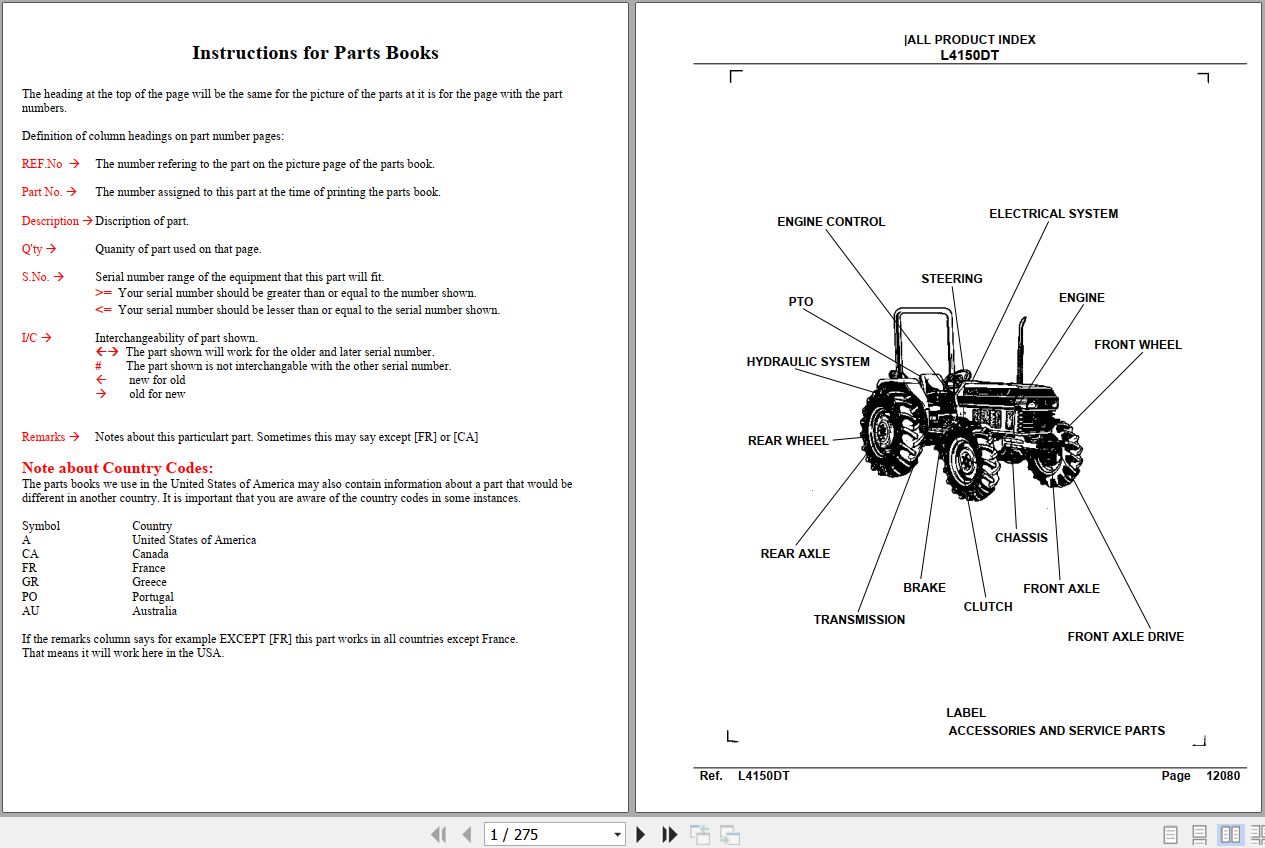Click the Note about Country Codes heading
The image size is (1265, 848).
[117, 468]
